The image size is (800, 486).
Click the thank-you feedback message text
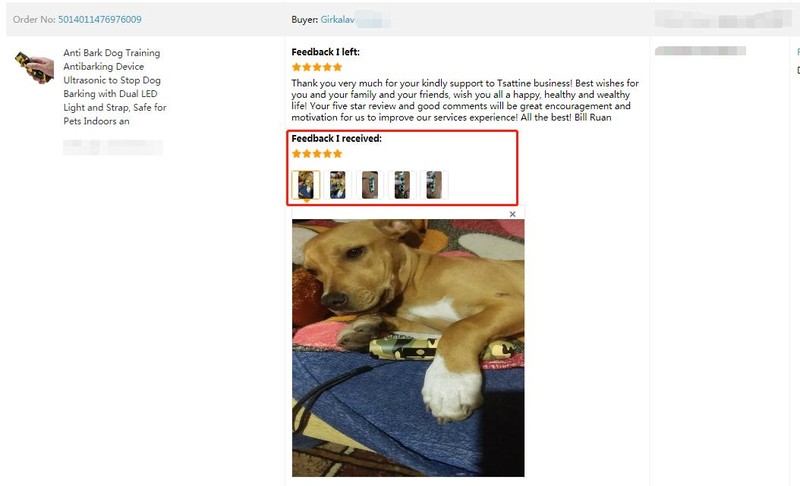click(x=465, y=100)
